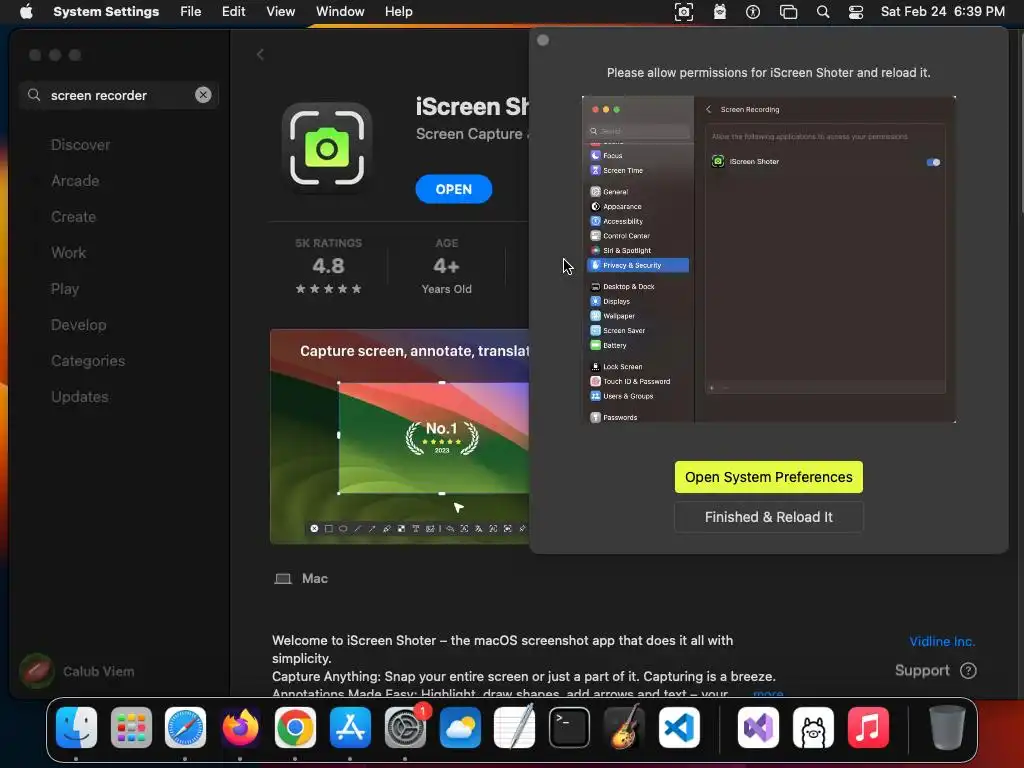Open the Weather app in the Dock
Screen dimensions: 1024x768
[460, 727]
